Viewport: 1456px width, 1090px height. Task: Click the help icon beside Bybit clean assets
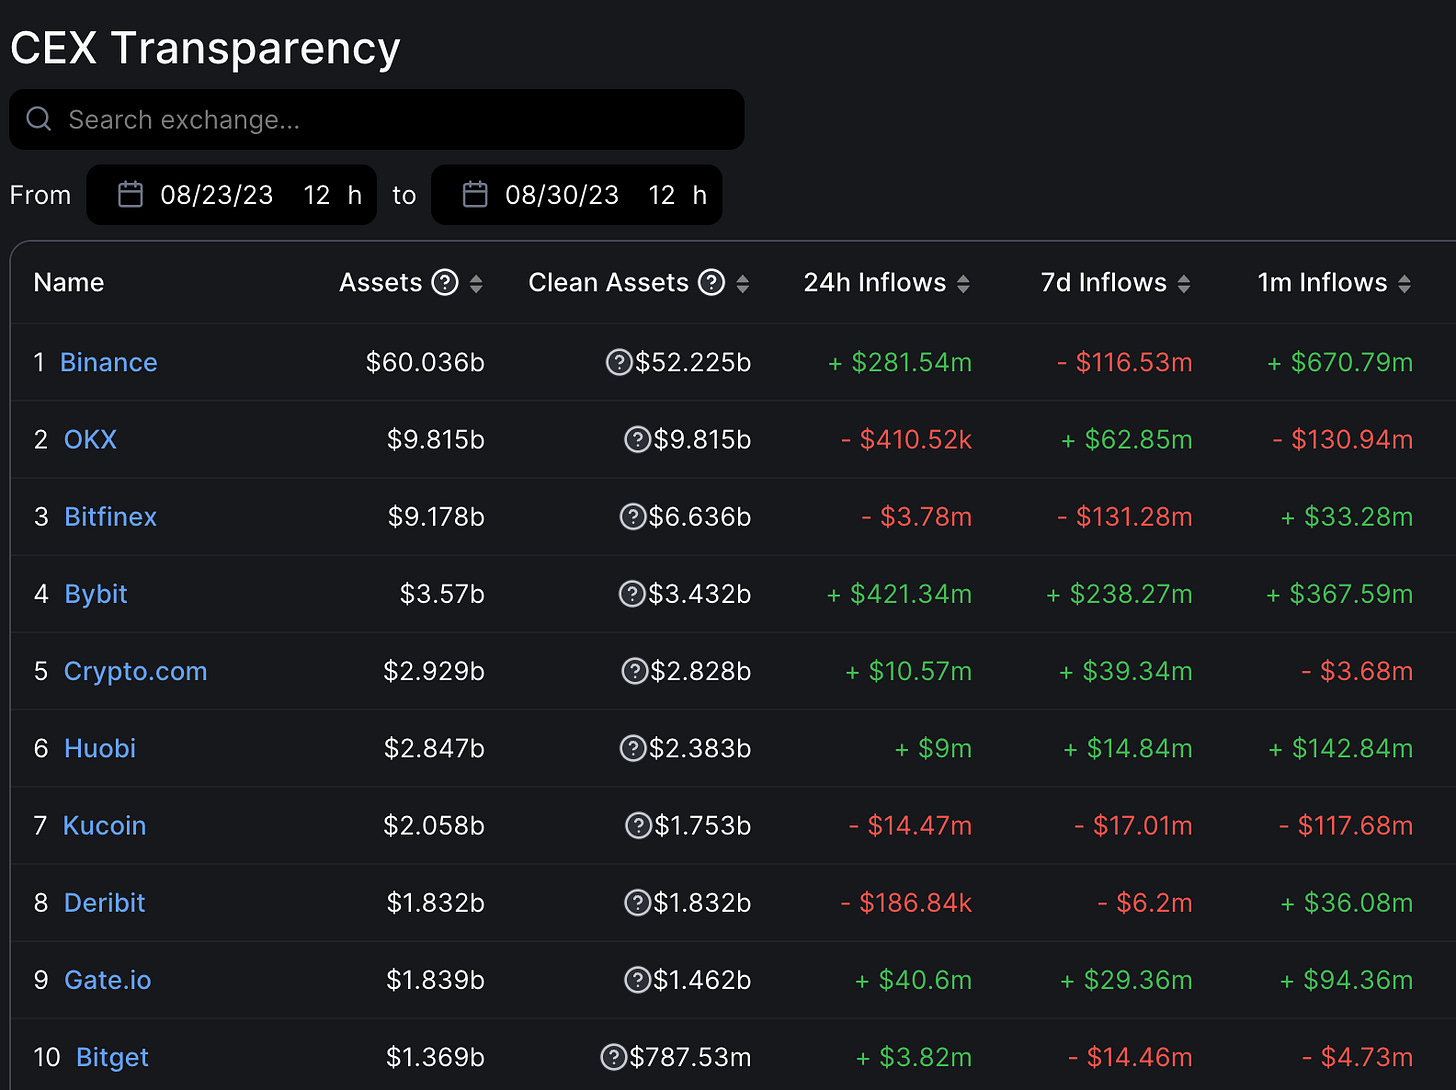[632, 594]
